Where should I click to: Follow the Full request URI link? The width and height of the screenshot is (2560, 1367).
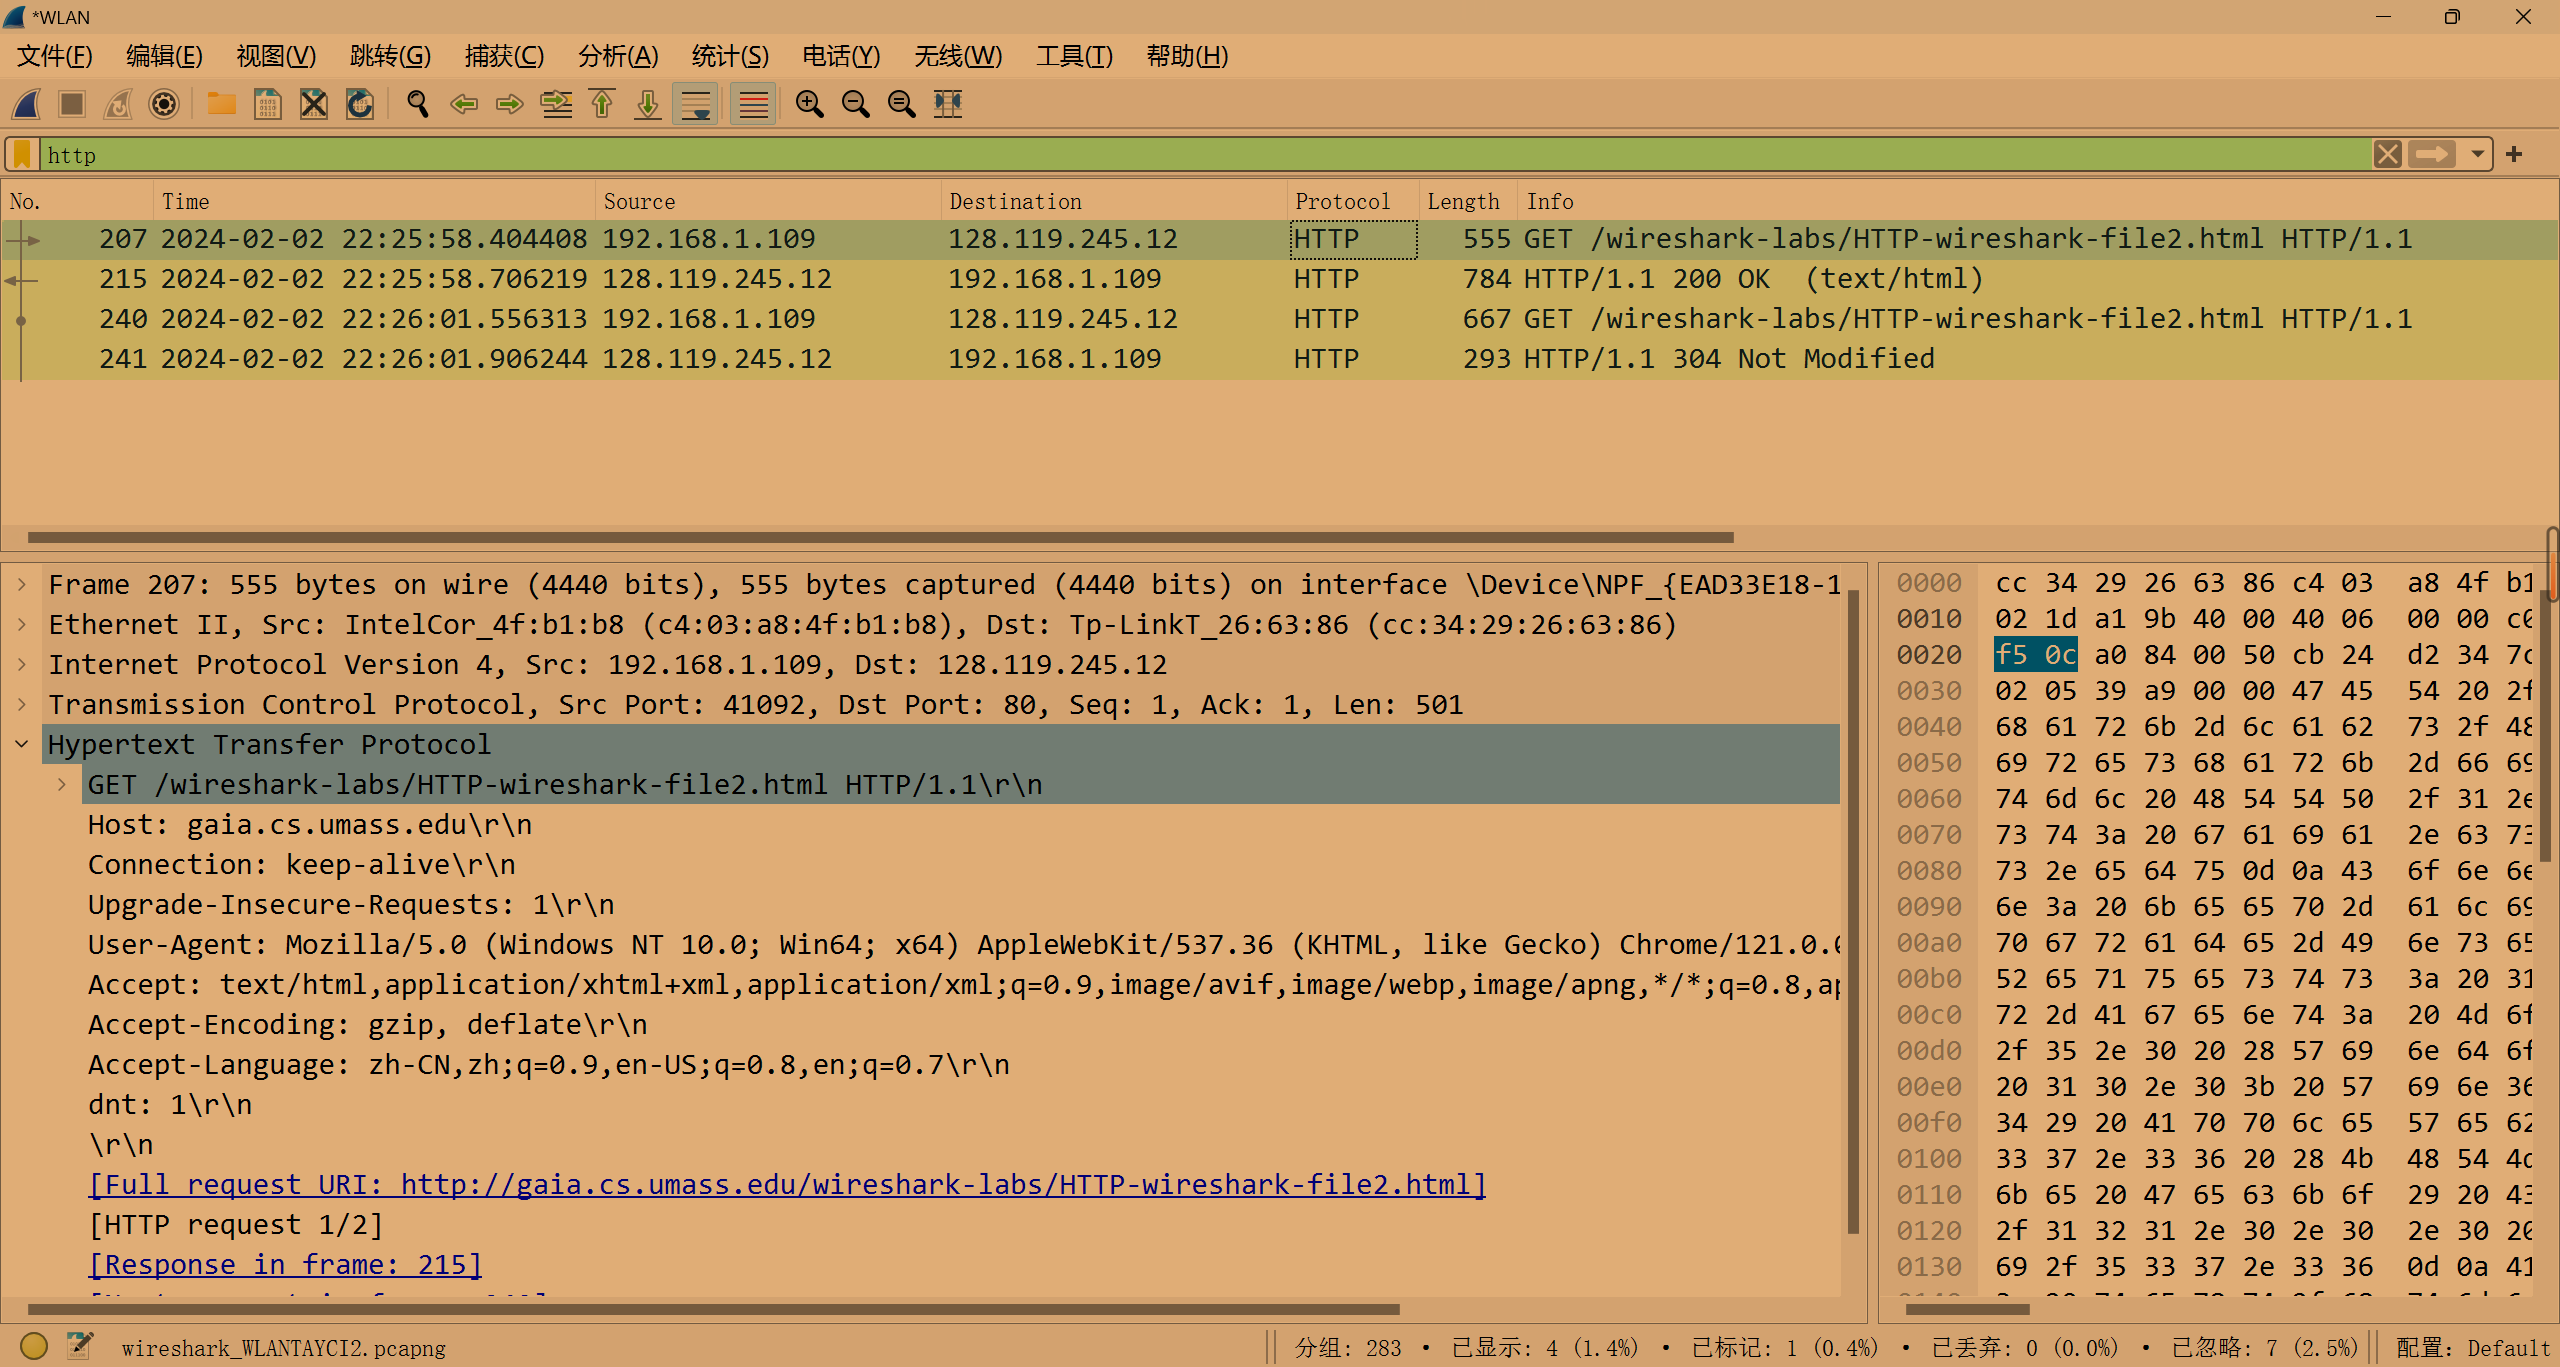[787, 1185]
